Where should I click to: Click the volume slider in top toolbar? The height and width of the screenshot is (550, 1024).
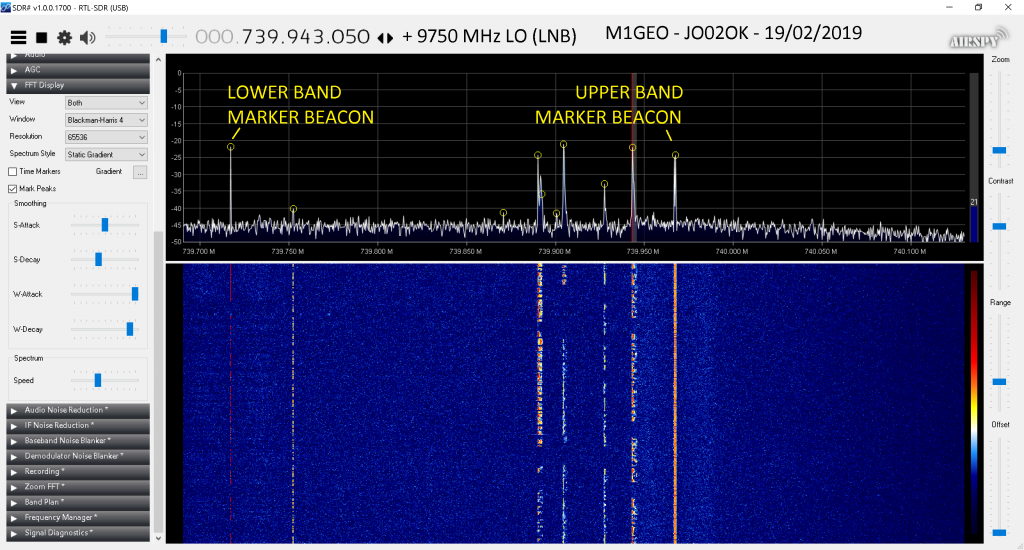(x=146, y=37)
